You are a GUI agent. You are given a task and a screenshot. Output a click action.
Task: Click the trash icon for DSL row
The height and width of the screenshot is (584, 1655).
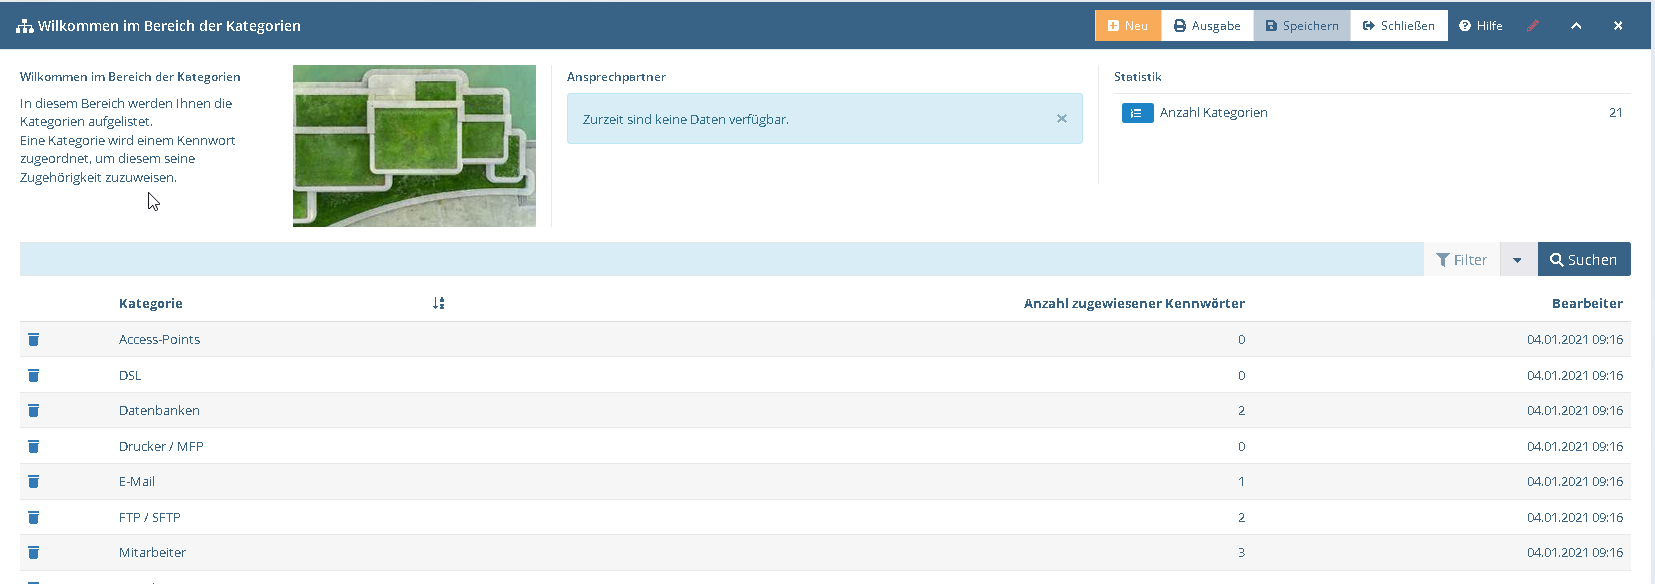click(x=33, y=376)
